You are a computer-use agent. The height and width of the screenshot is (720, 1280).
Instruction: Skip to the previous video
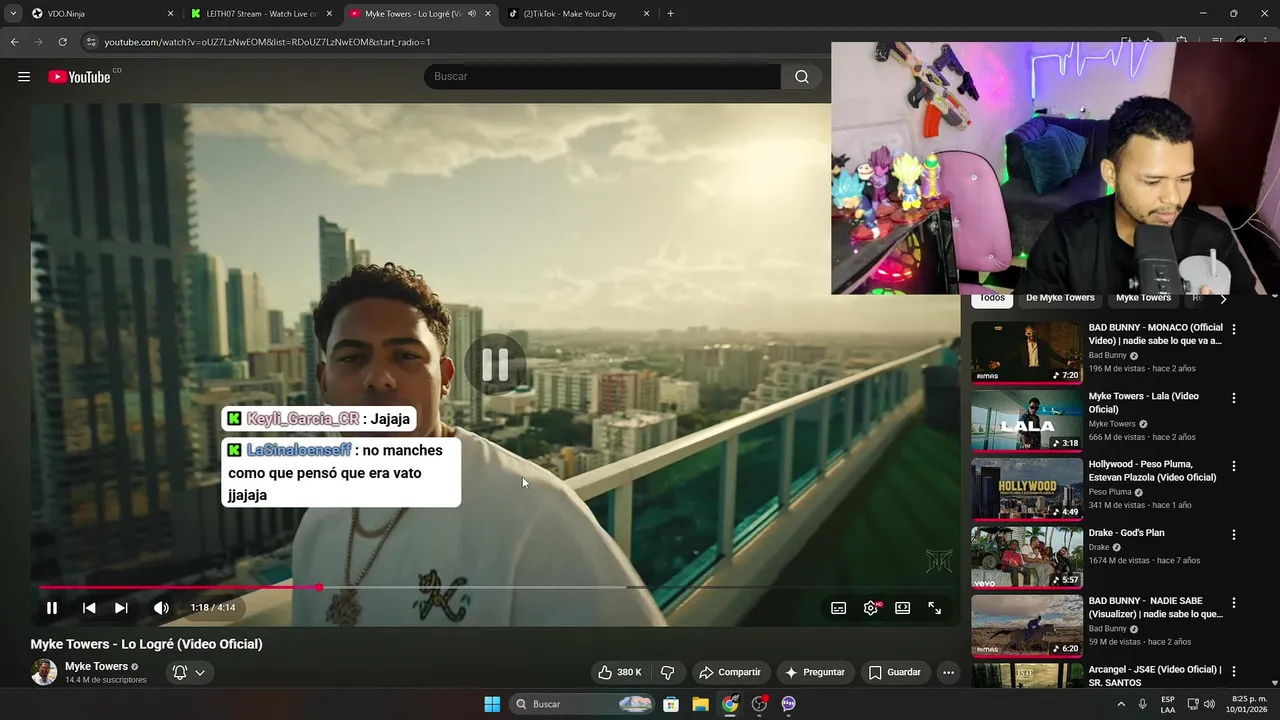(x=89, y=608)
